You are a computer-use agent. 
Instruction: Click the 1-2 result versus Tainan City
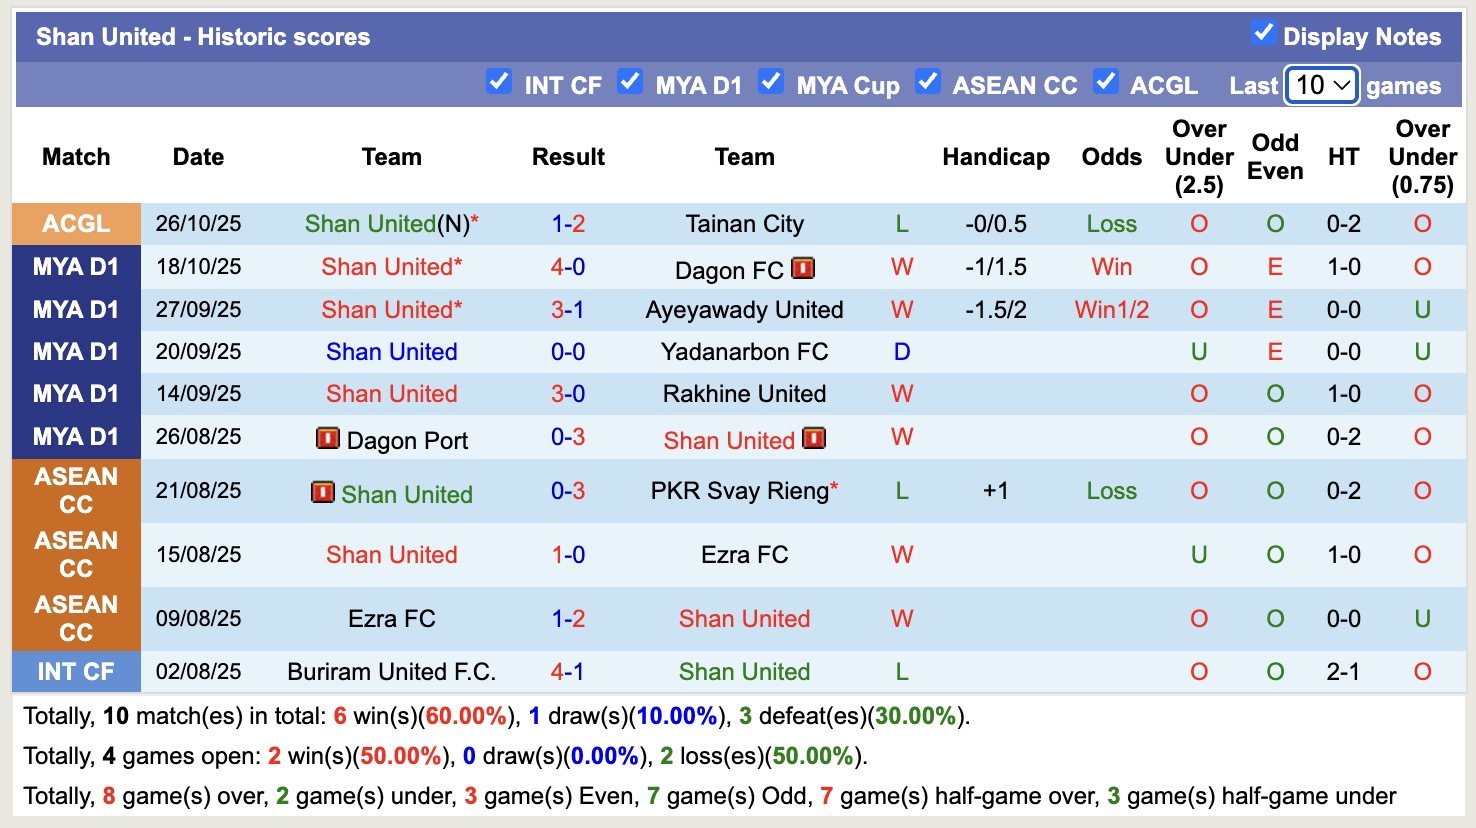point(567,224)
